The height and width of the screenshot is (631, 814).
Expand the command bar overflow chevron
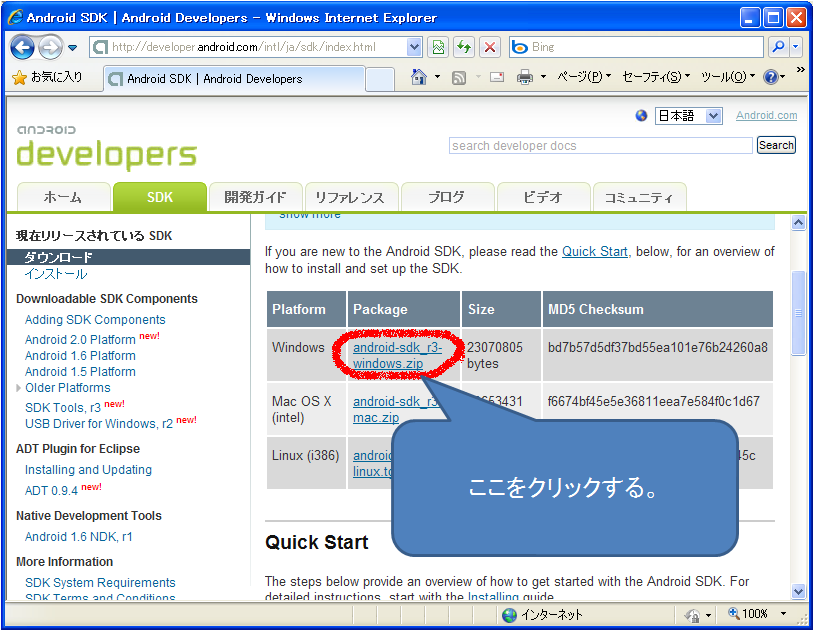(801, 70)
